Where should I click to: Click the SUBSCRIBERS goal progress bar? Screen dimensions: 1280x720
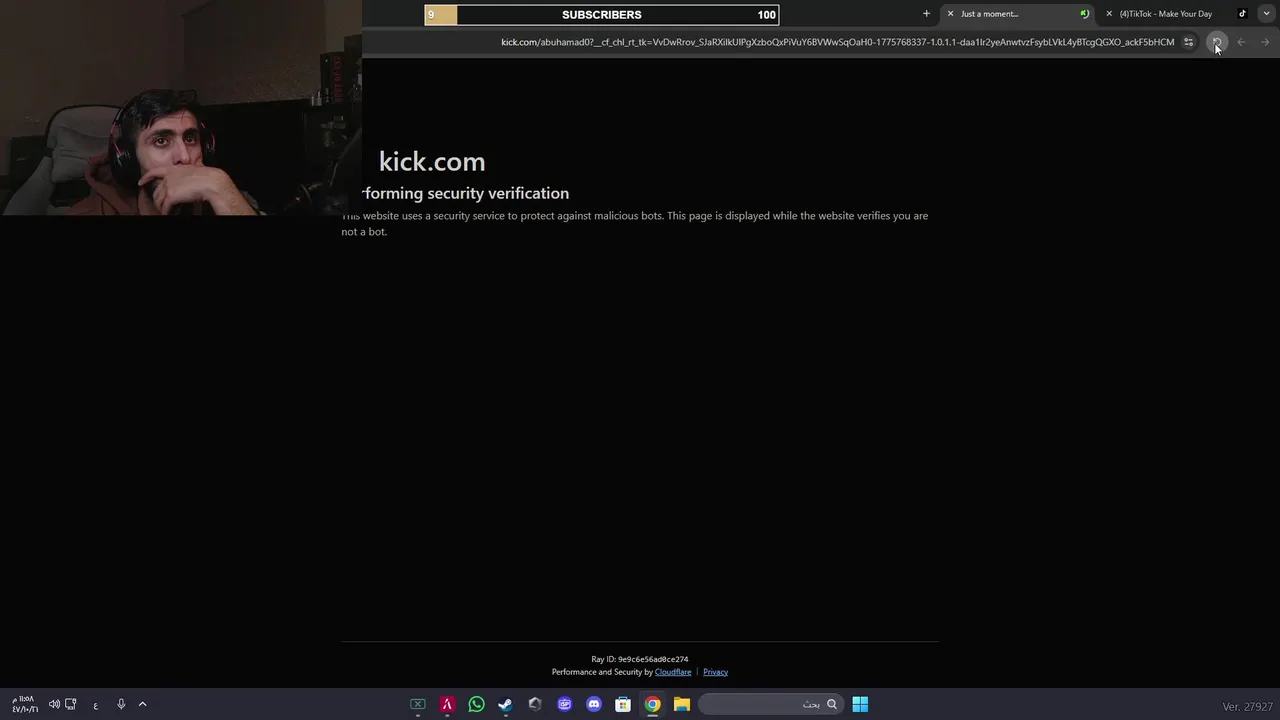tap(602, 14)
